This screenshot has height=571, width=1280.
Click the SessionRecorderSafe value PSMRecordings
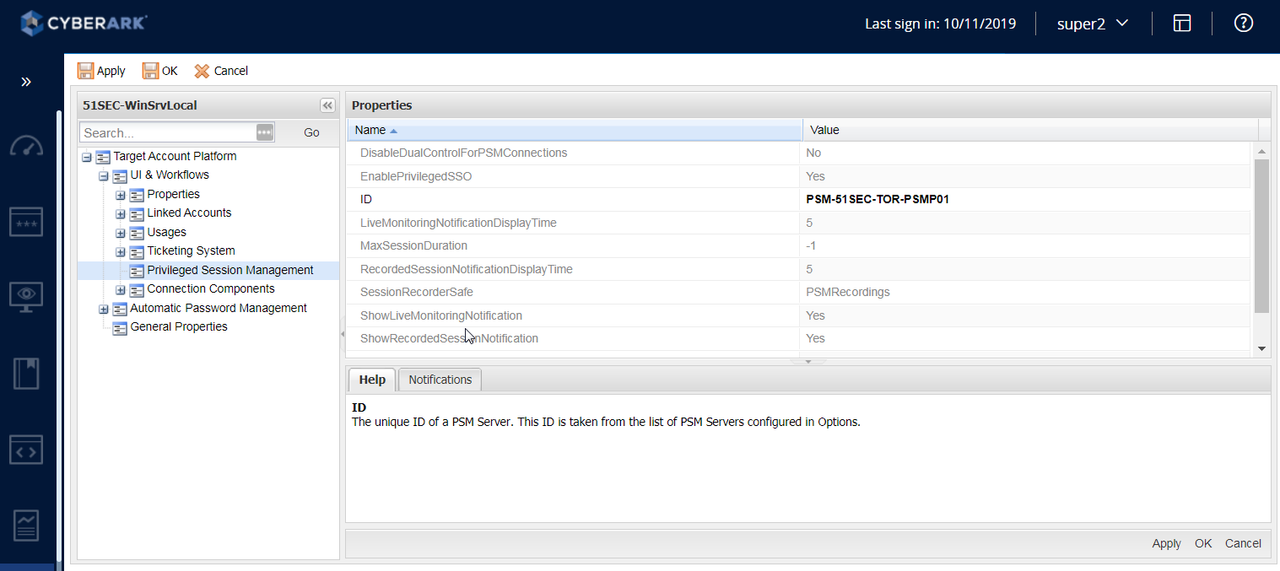coord(847,292)
